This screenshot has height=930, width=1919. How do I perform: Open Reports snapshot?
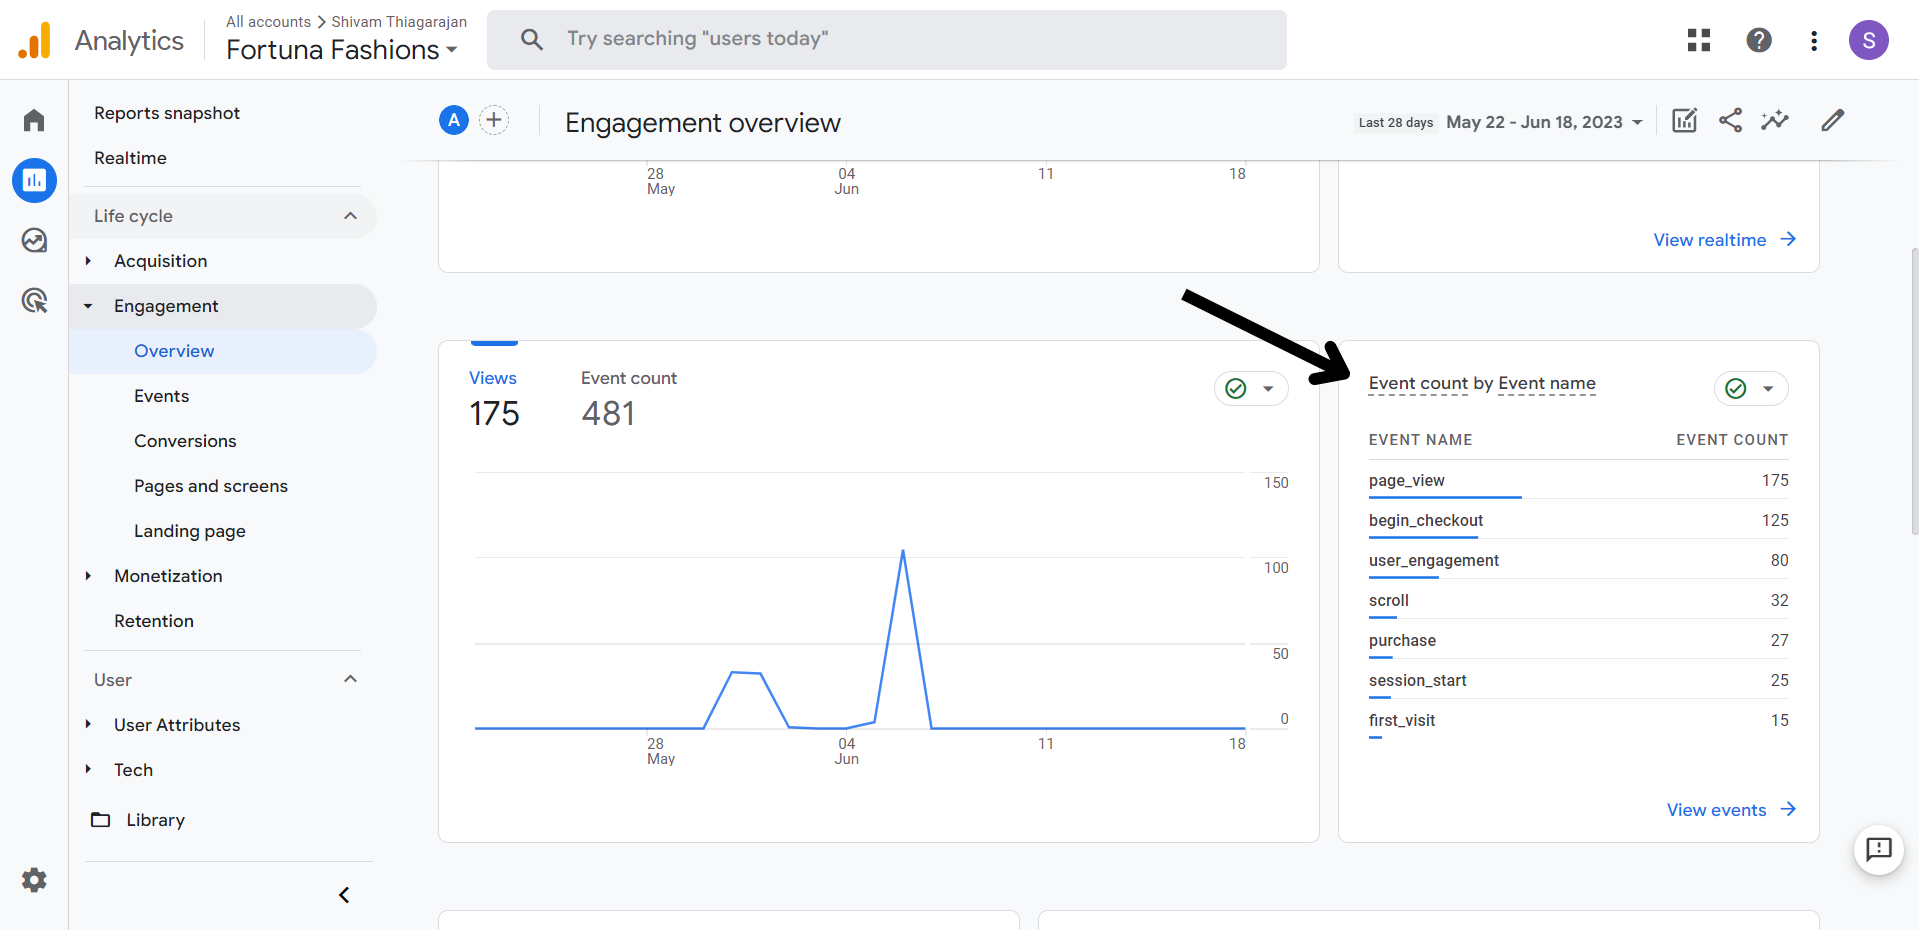click(x=167, y=113)
